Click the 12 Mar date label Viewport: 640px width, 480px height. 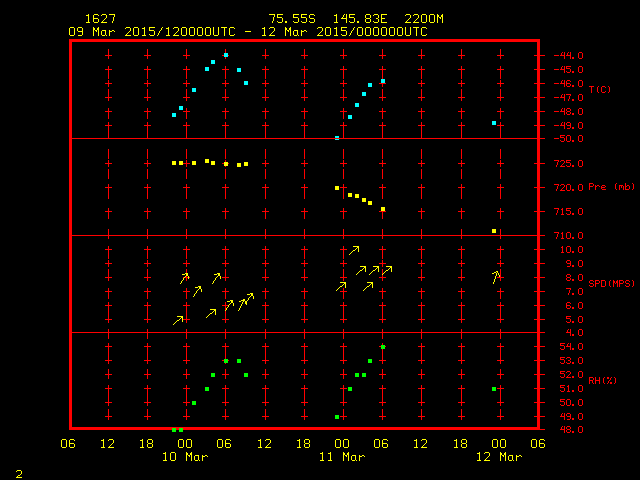[x=497, y=457]
